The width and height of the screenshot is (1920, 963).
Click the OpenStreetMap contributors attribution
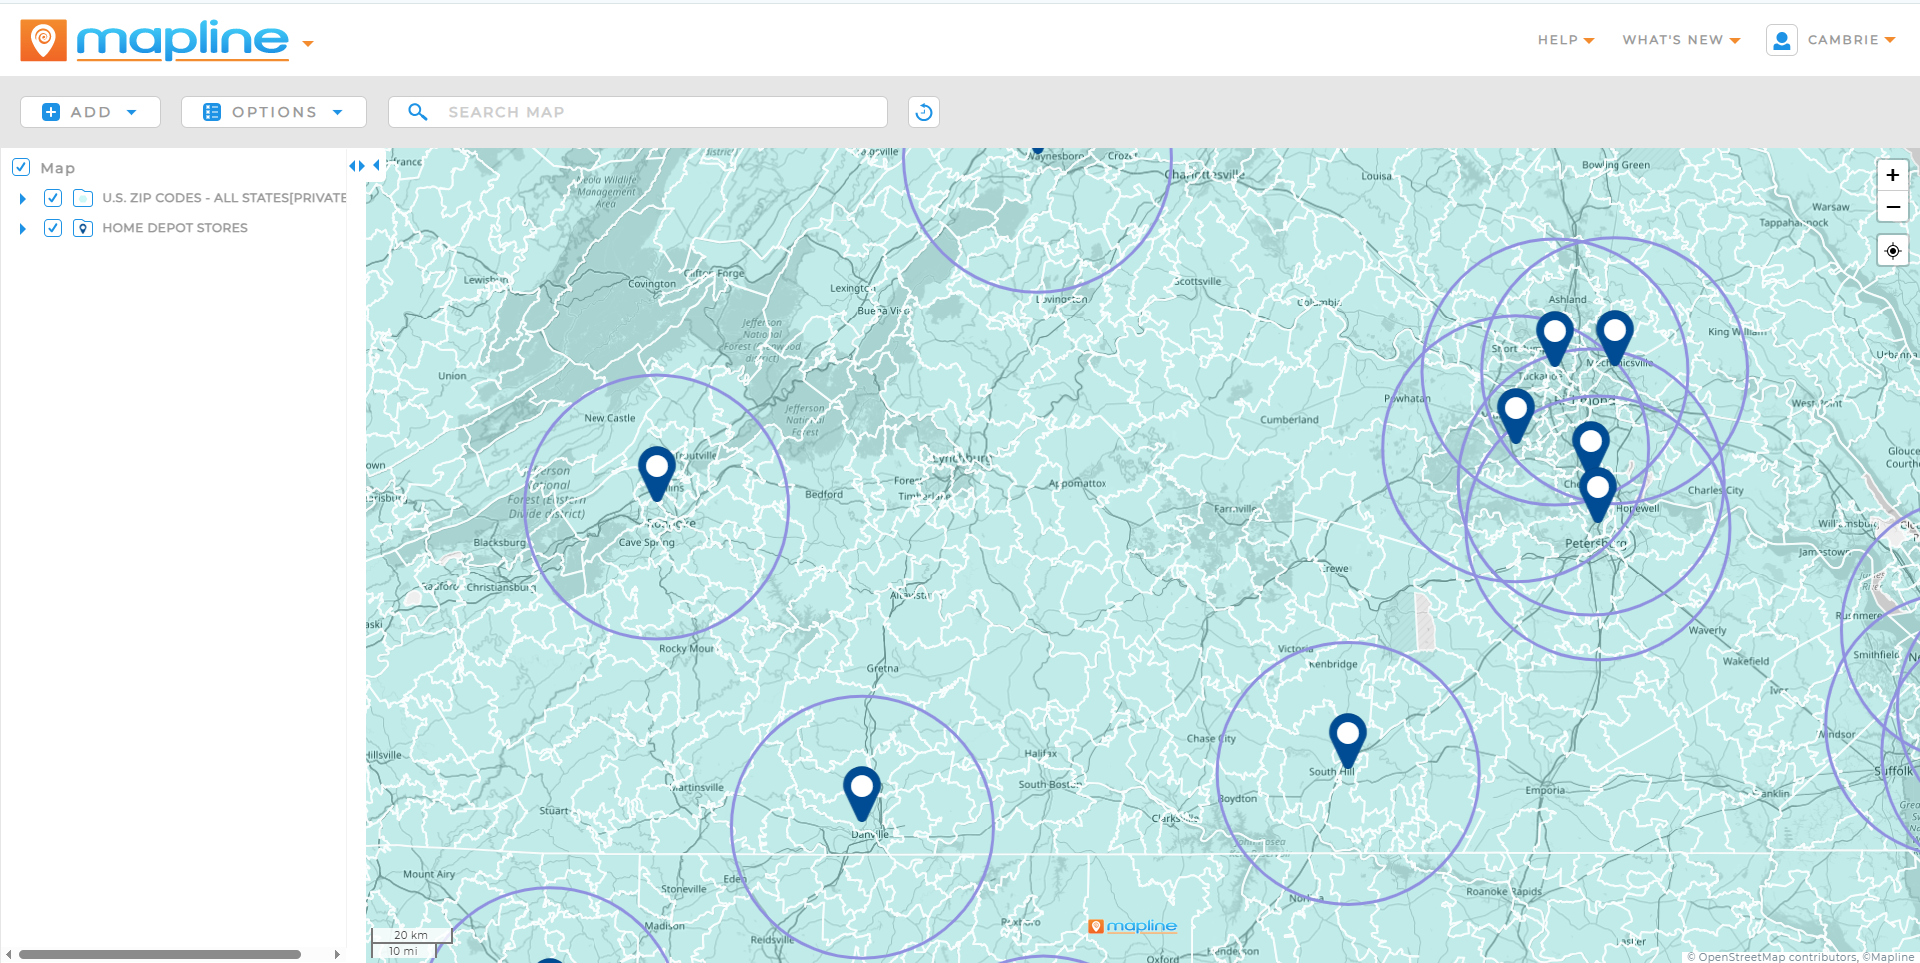1771,957
